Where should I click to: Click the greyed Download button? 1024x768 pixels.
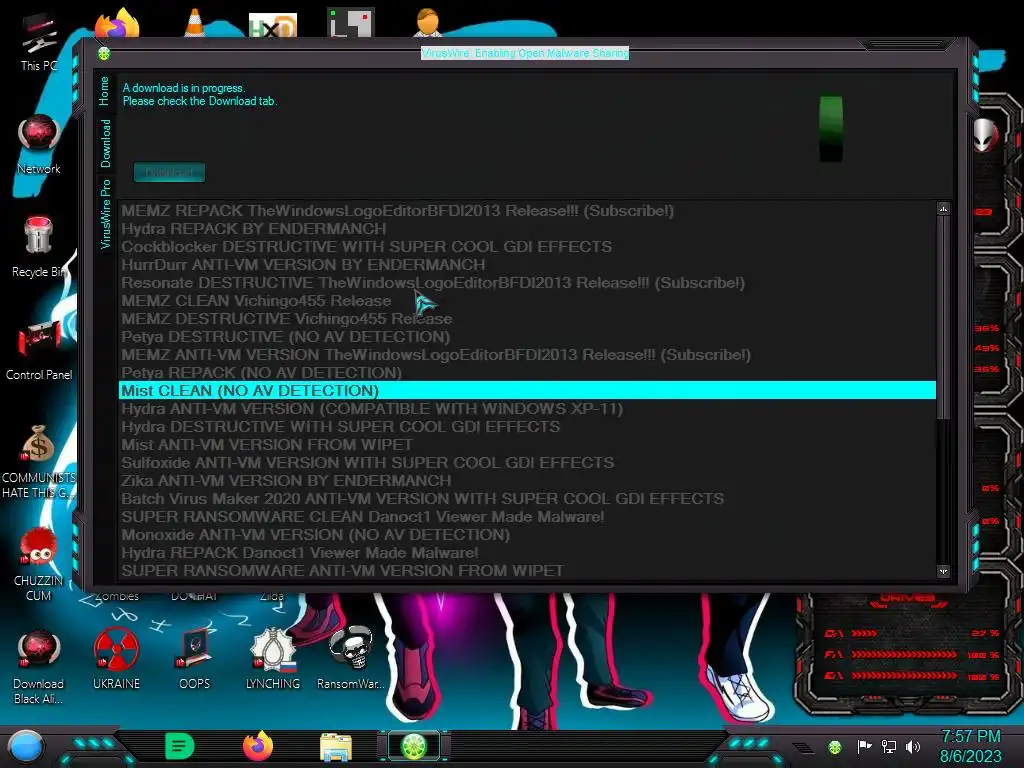[x=169, y=172]
